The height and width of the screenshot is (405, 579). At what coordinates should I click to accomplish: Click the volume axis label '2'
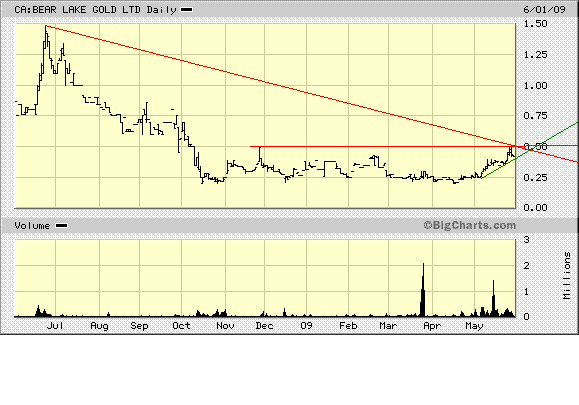(527, 266)
